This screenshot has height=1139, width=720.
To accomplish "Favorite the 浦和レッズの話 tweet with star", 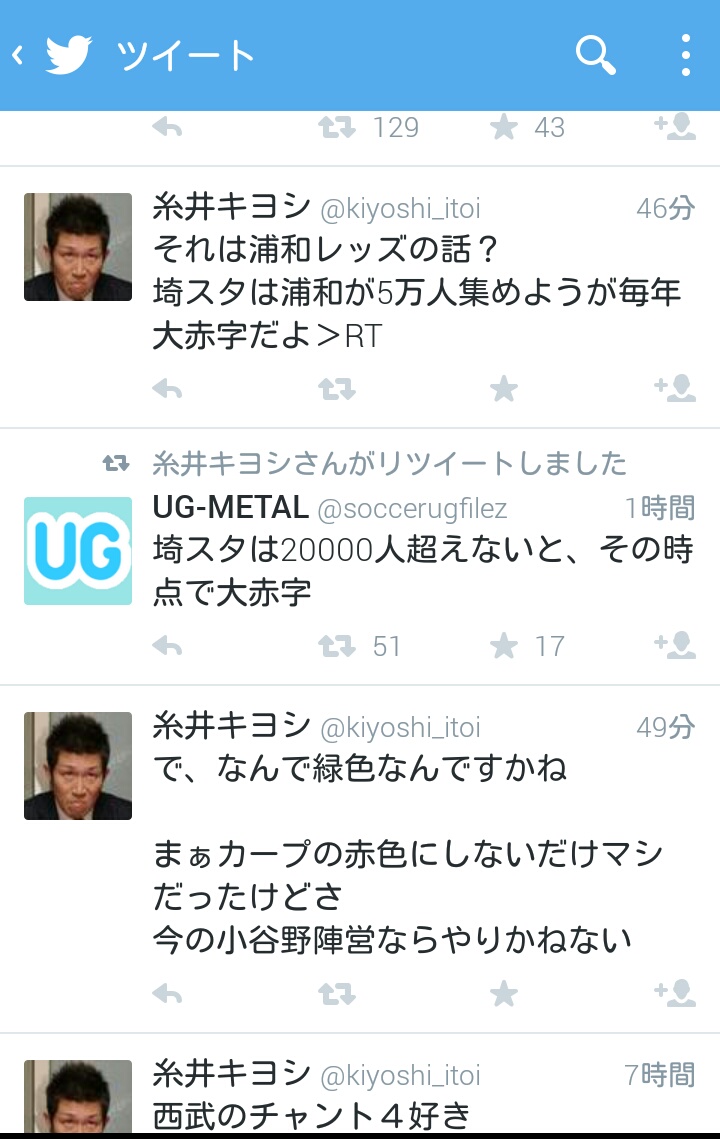I will pyautogui.click(x=503, y=389).
